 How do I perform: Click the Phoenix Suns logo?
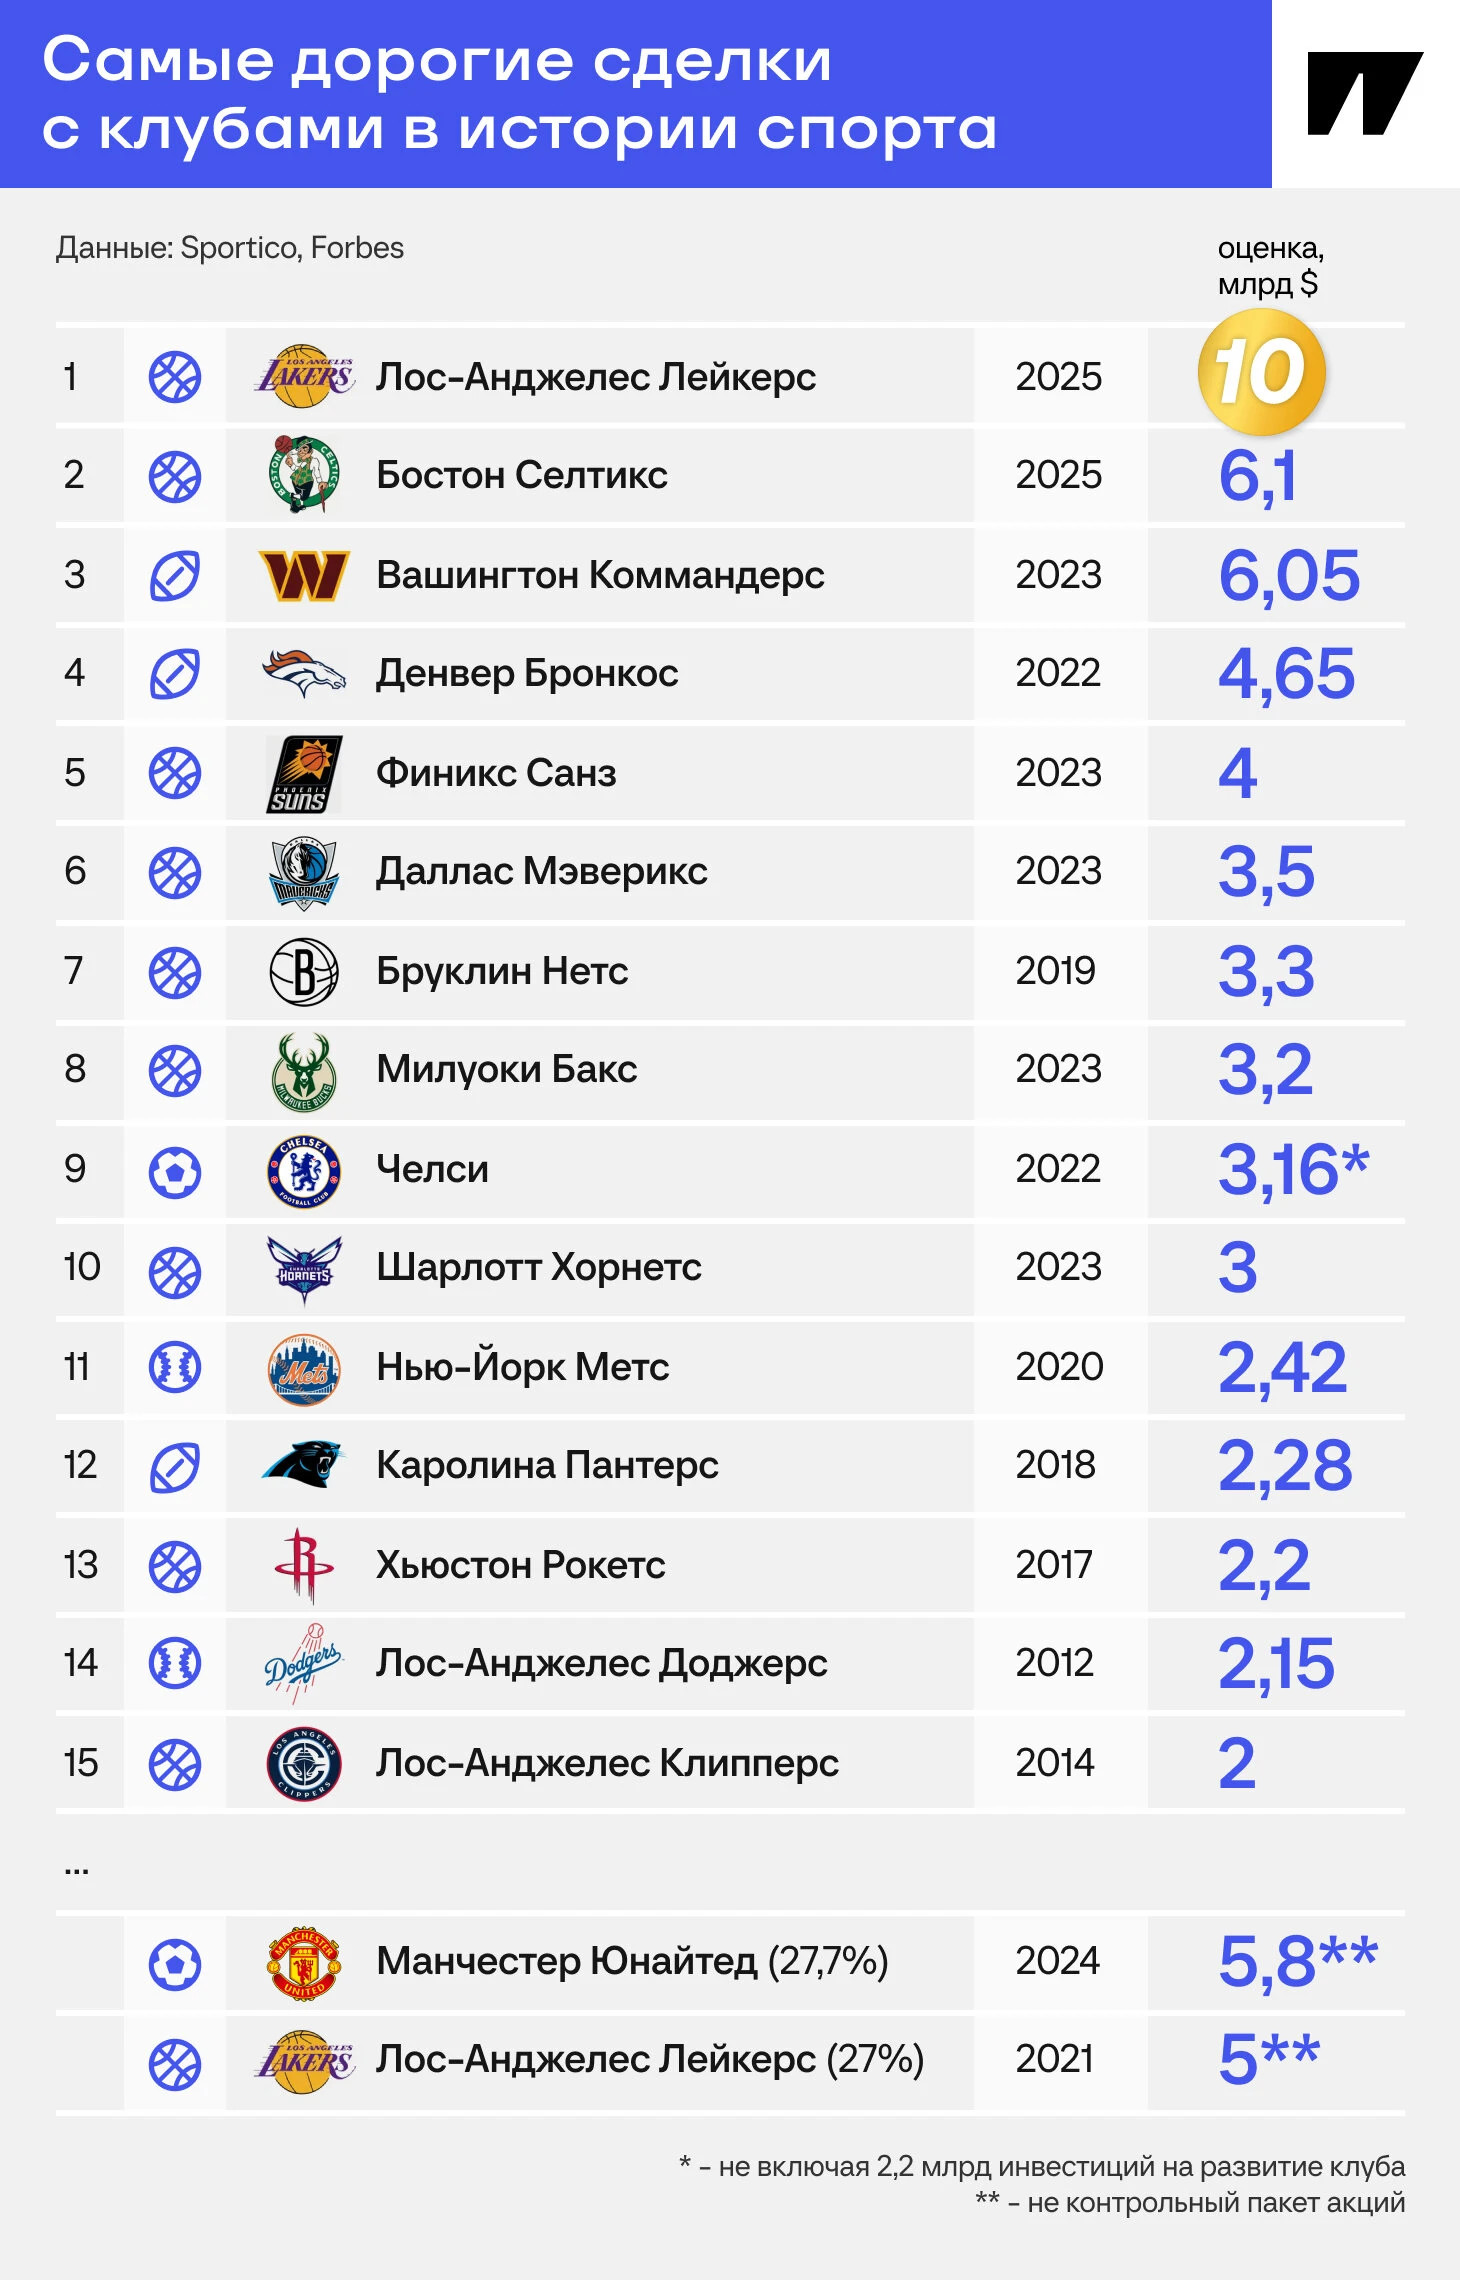tap(304, 773)
